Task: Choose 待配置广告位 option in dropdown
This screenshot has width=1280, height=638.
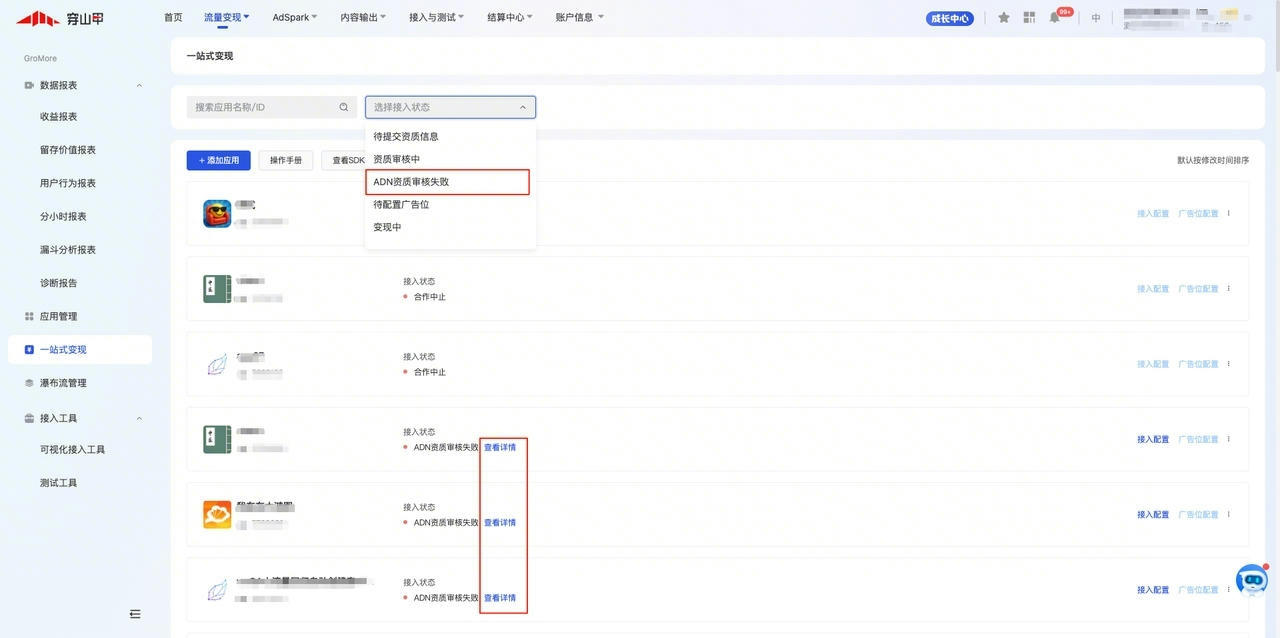Action: click(x=401, y=204)
